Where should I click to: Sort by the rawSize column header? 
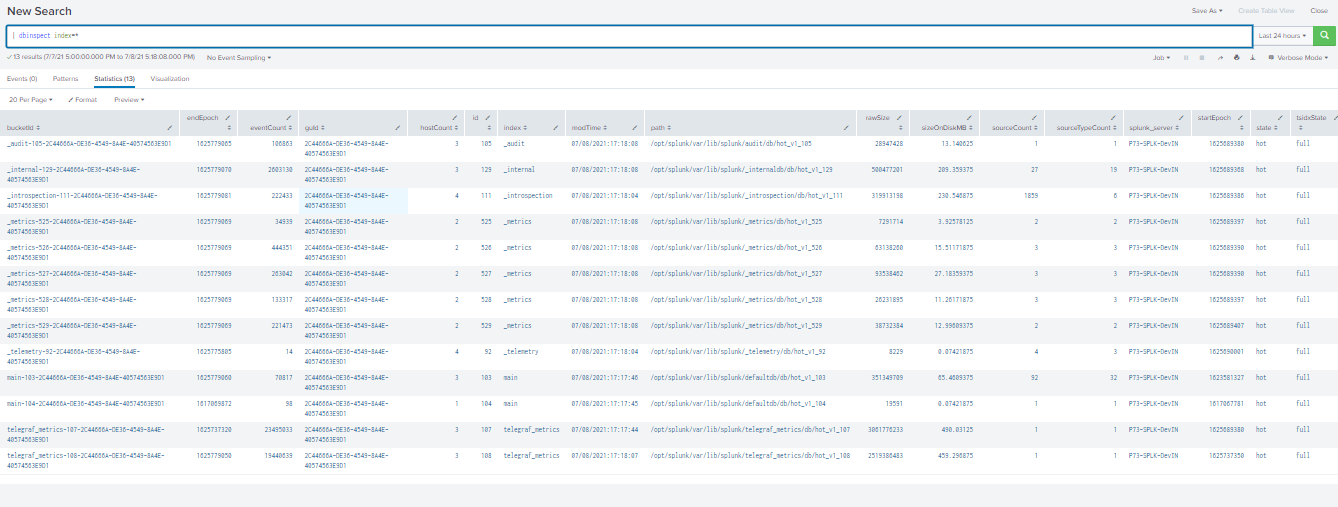click(x=880, y=118)
